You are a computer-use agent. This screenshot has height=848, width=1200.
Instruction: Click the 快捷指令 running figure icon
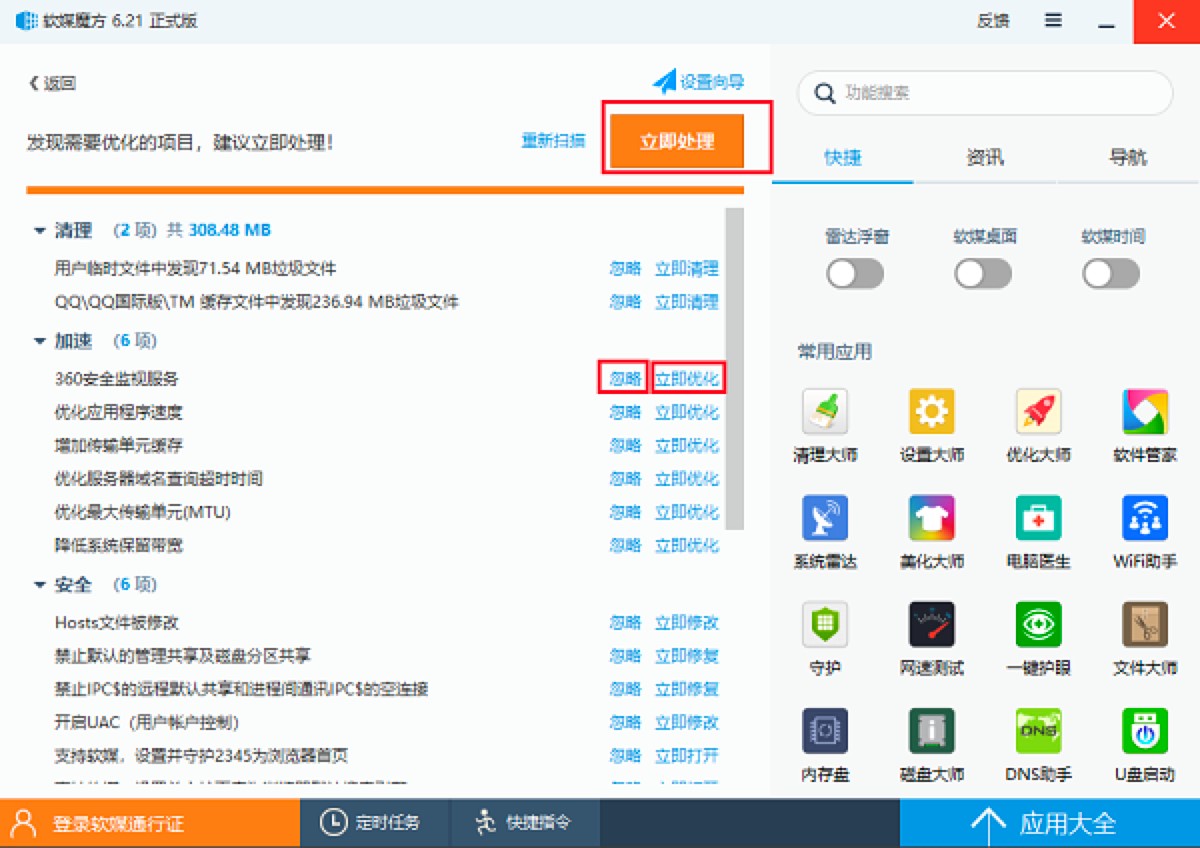[485, 823]
